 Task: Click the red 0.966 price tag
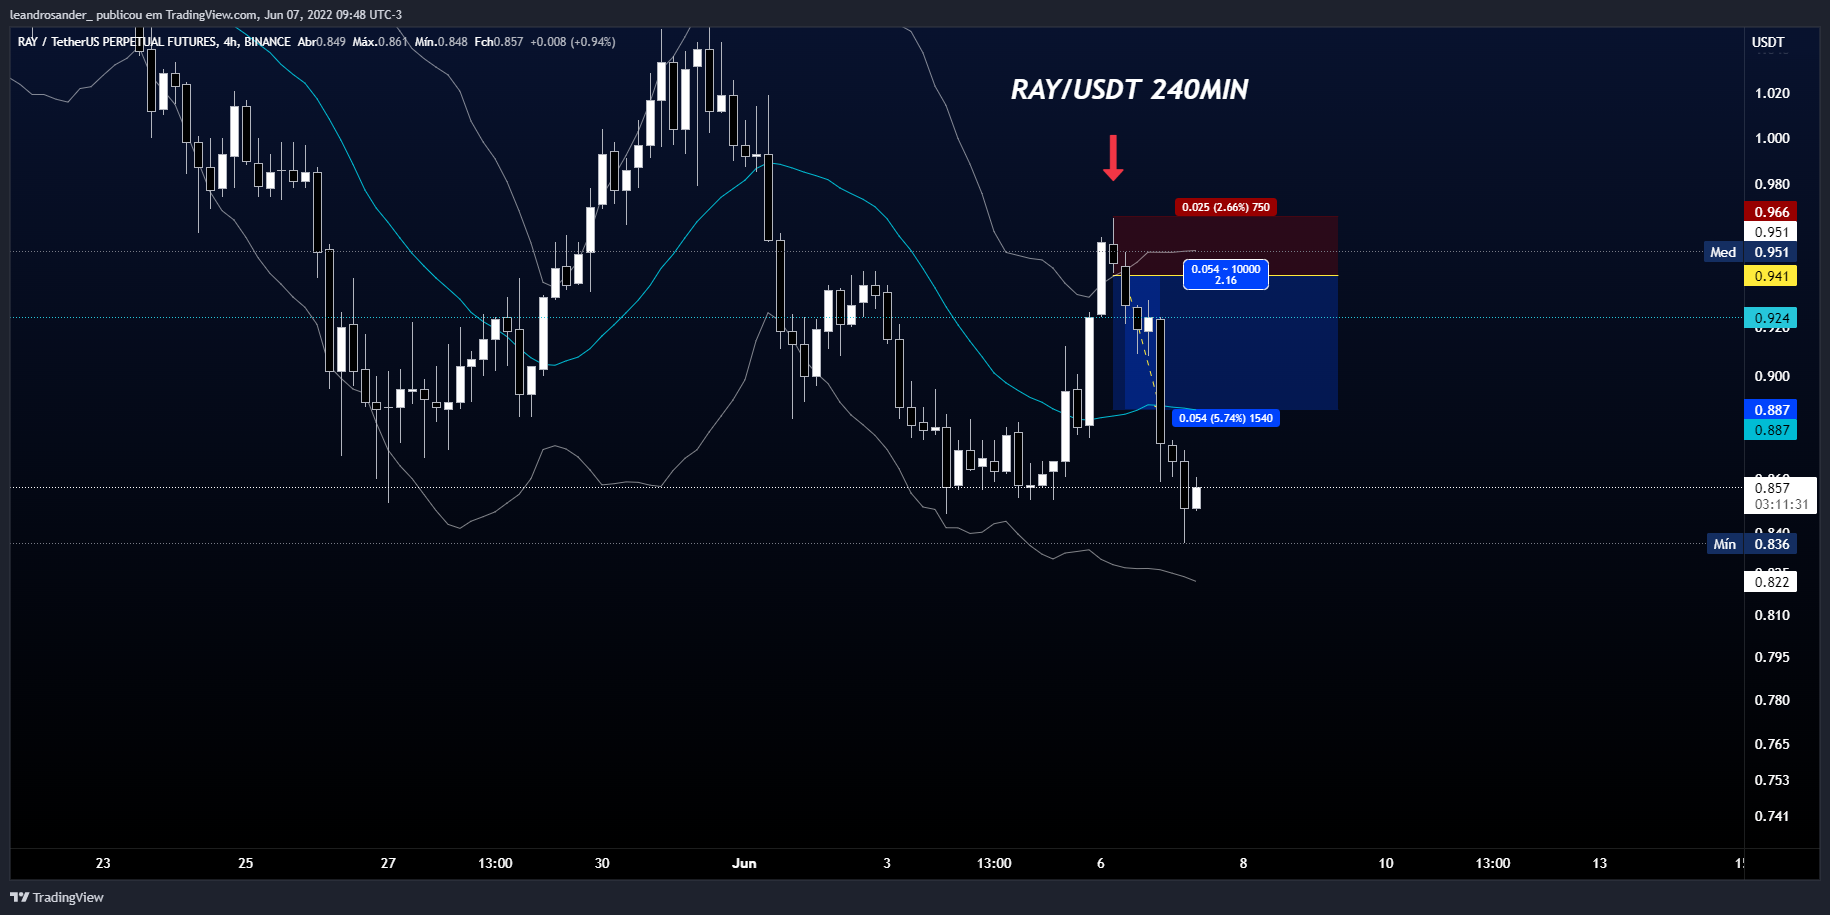pyautogui.click(x=1771, y=212)
